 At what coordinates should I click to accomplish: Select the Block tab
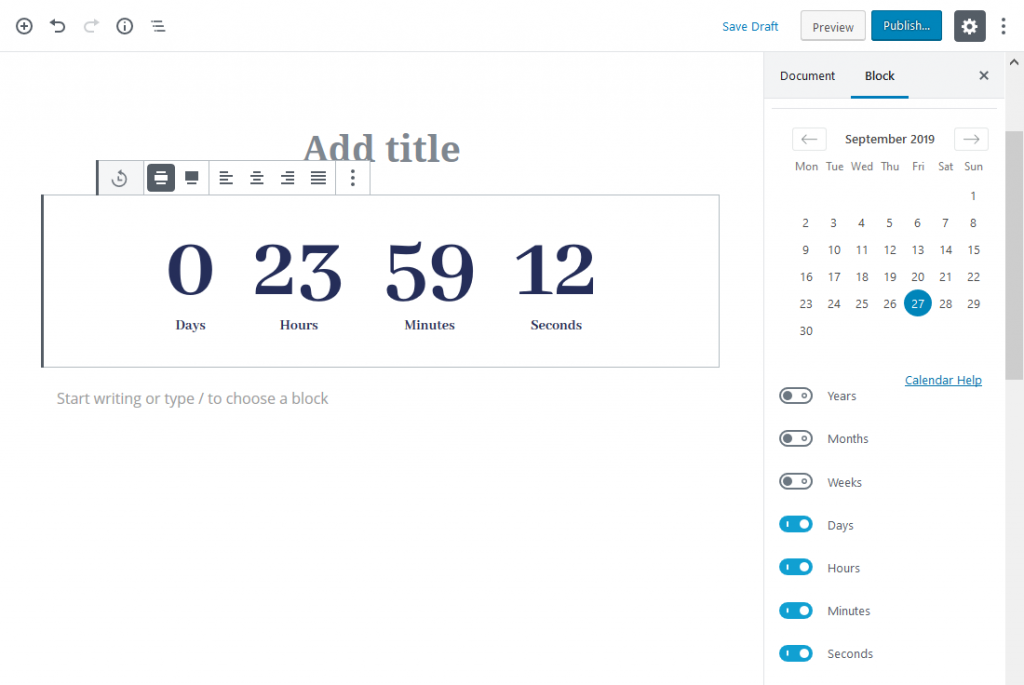[x=879, y=75]
